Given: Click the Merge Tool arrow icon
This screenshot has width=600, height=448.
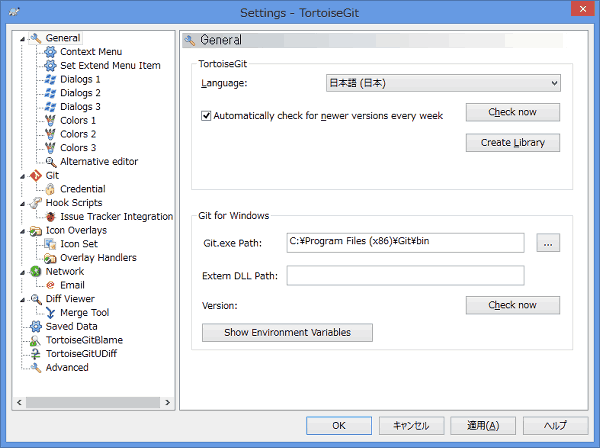Looking at the screenshot, I should click(50, 313).
